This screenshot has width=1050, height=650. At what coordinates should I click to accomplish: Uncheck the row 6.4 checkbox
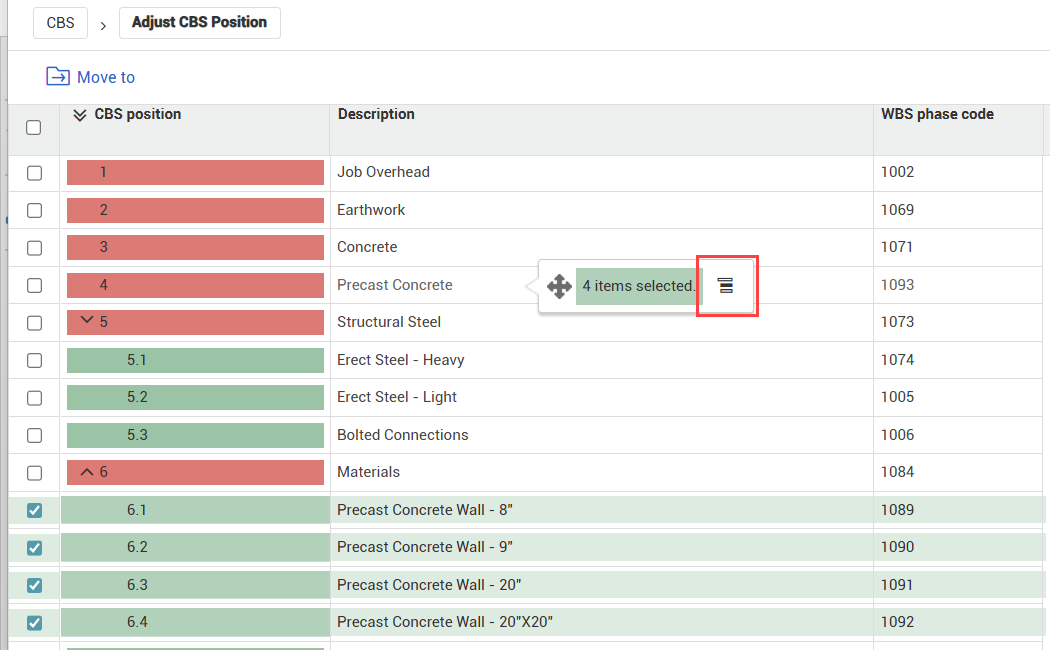[34, 623]
